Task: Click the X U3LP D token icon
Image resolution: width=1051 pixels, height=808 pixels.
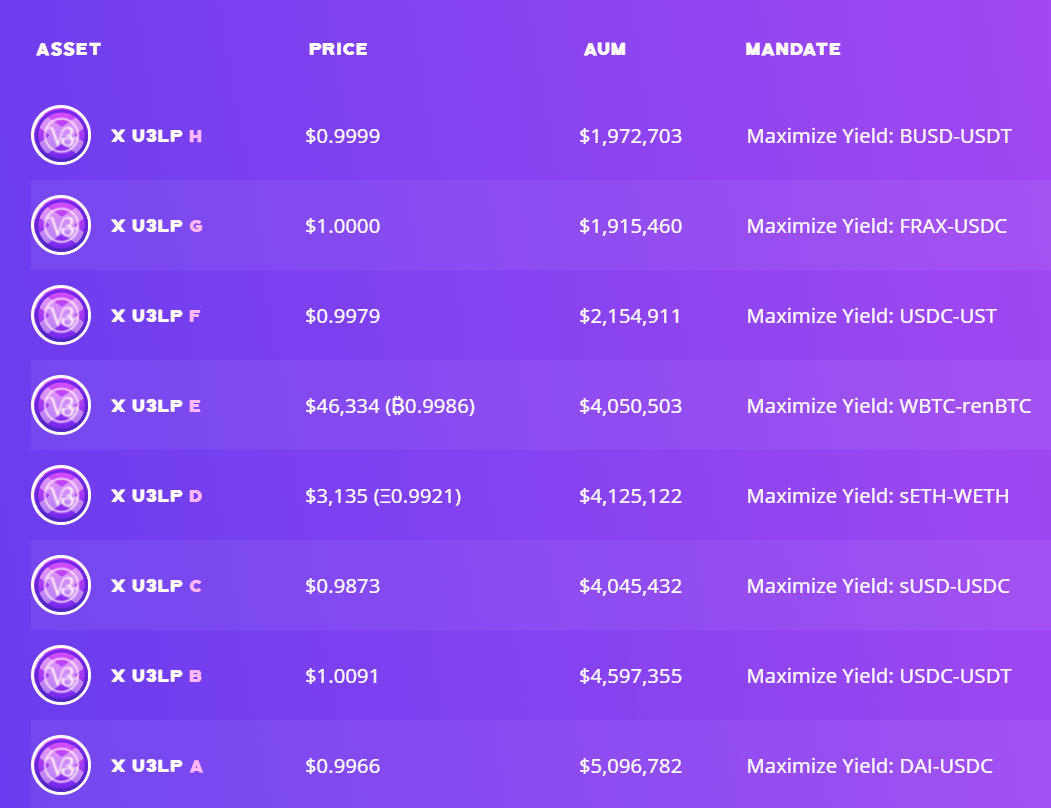Action: 61,495
